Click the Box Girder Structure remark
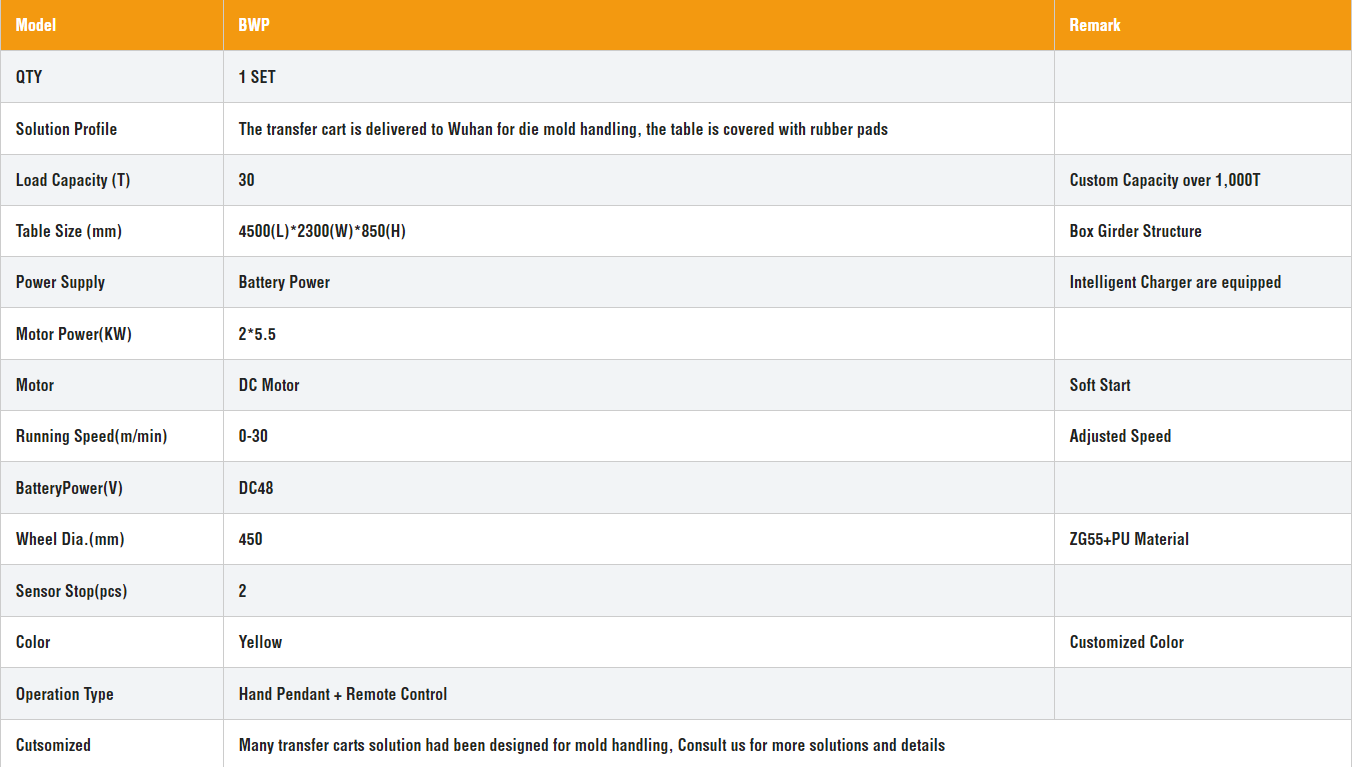This screenshot has height=767, width=1353. tap(1135, 231)
